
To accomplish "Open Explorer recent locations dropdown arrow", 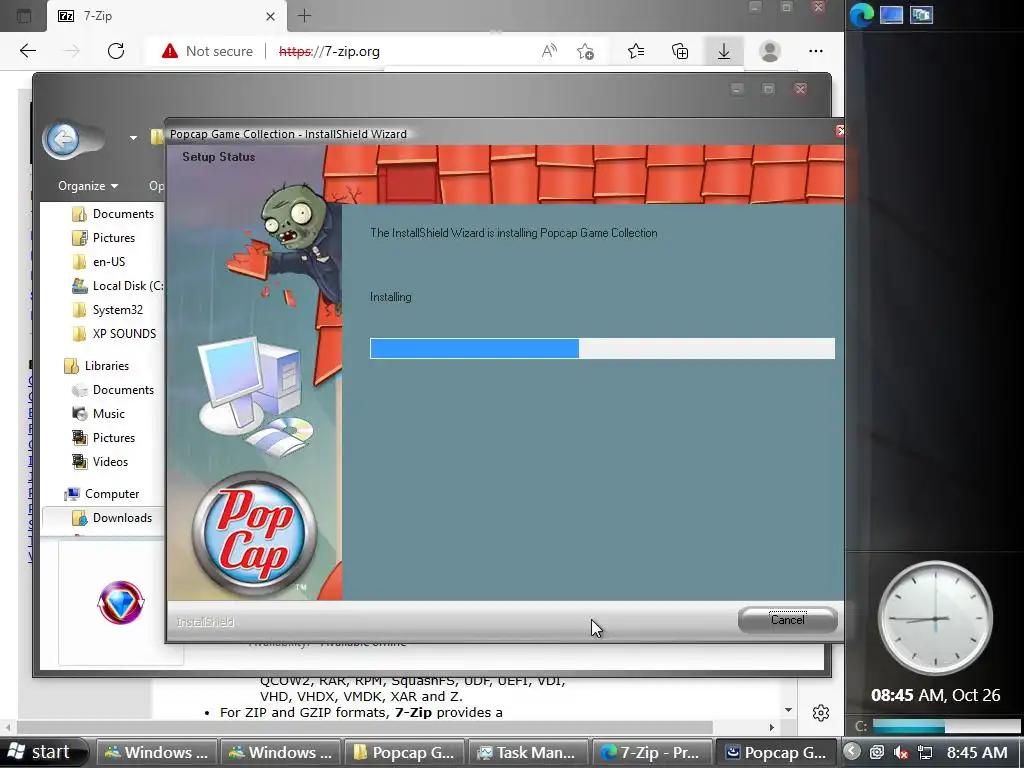I will [133, 138].
